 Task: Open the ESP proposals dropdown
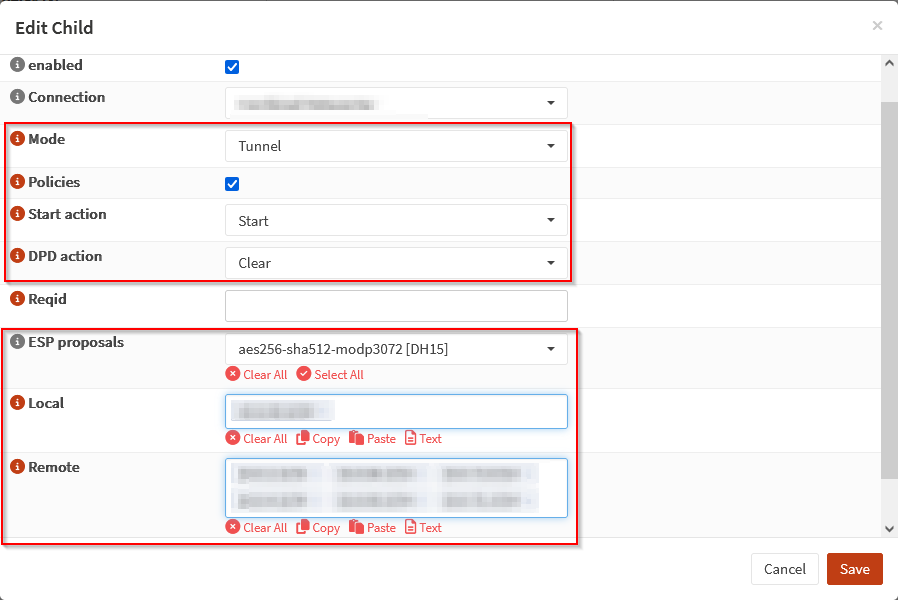[x=396, y=349]
